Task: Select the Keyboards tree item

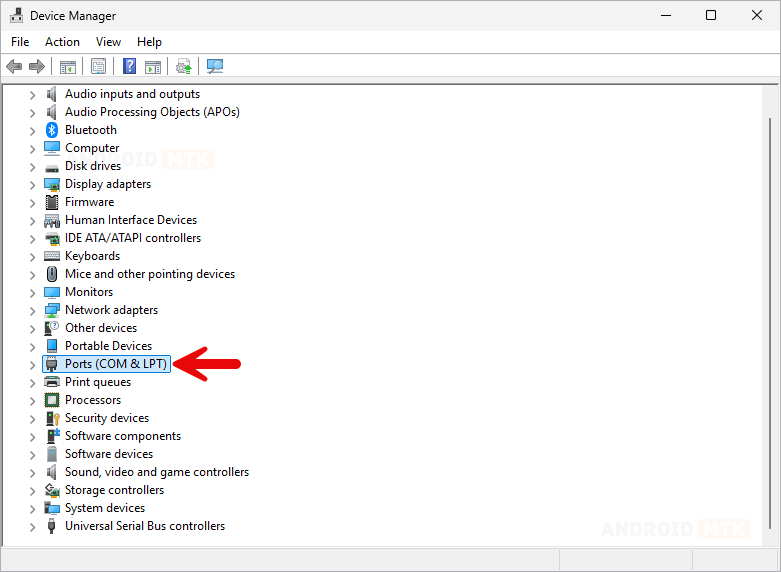Action: (x=92, y=256)
